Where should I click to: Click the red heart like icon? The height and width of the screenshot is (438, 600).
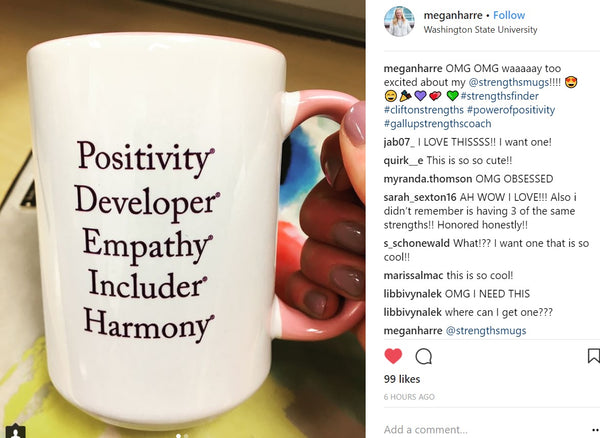(x=393, y=356)
